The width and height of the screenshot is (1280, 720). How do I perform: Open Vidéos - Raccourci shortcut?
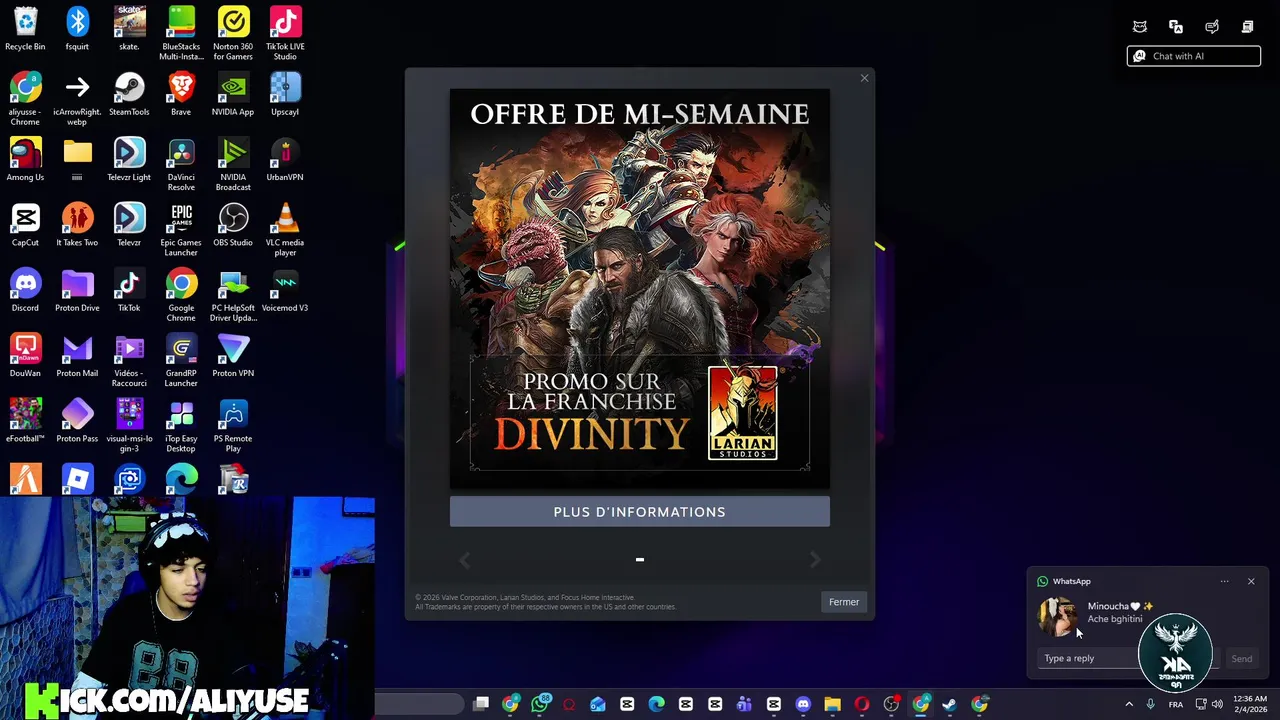click(129, 360)
